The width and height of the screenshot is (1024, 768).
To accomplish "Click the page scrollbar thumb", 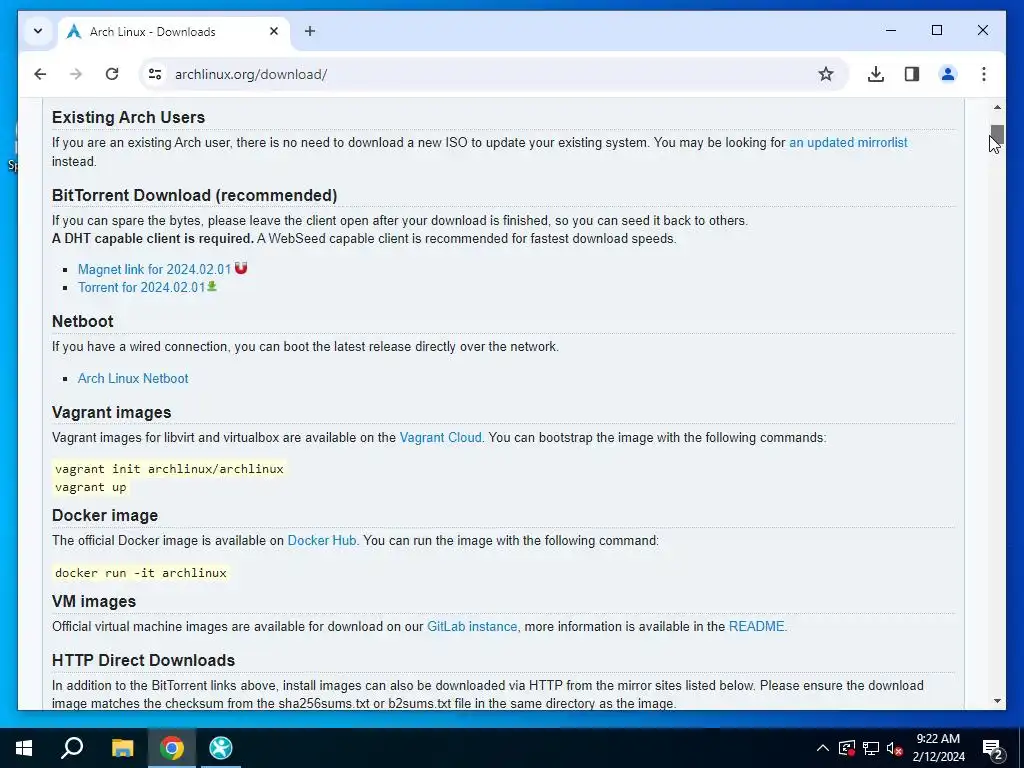I will click(997, 135).
